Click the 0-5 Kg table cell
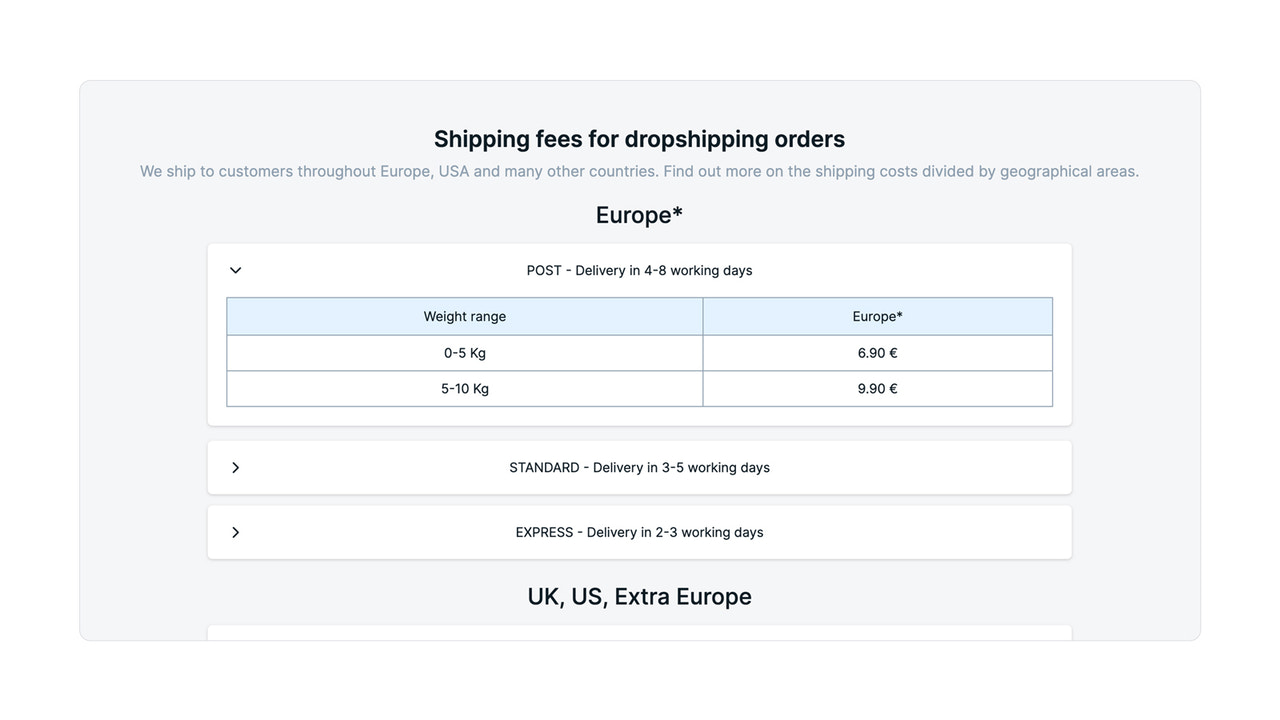The width and height of the screenshot is (1280, 720). click(x=464, y=352)
